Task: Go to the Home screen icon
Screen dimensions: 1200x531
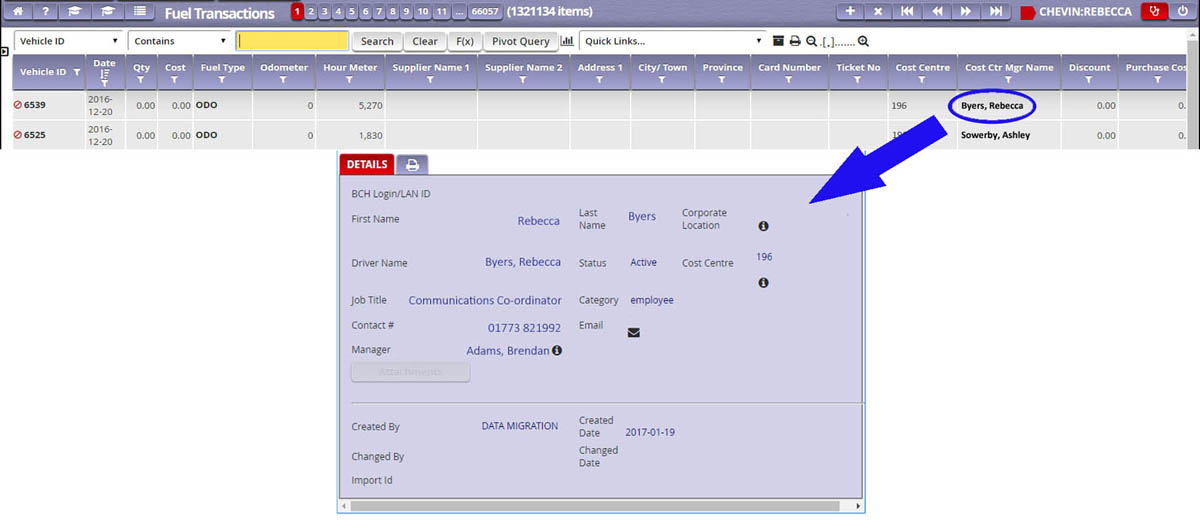Action: 17,12
